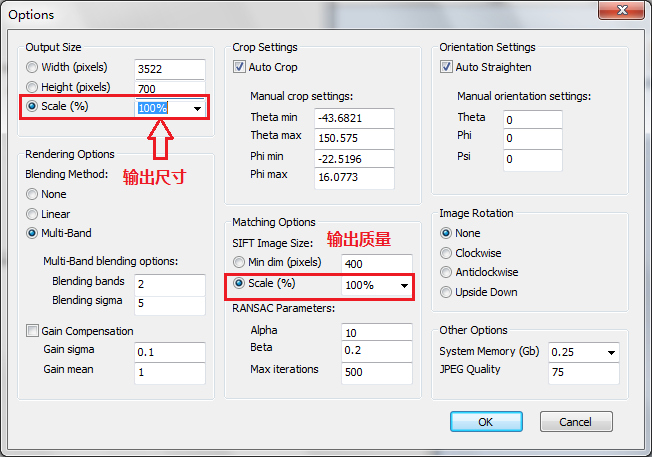
Task: Set image rotation to Clockwise
Action: click(x=447, y=252)
